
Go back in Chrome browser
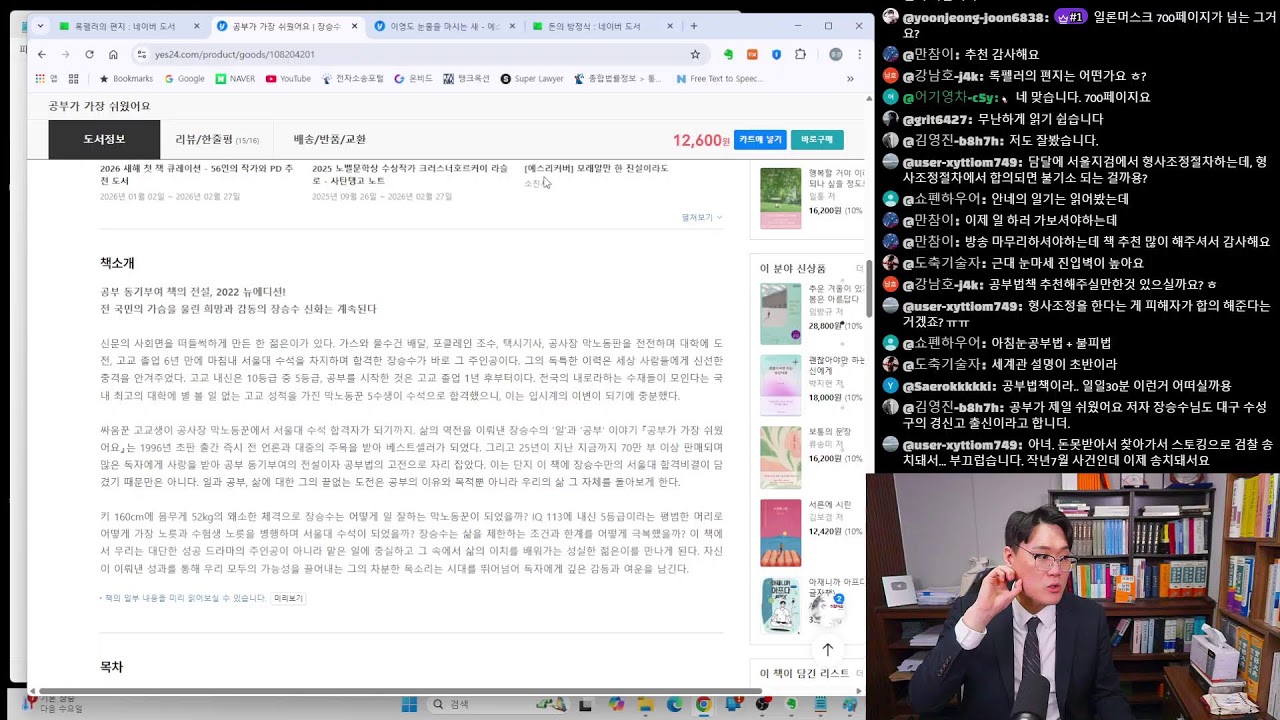click(x=41, y=54)
